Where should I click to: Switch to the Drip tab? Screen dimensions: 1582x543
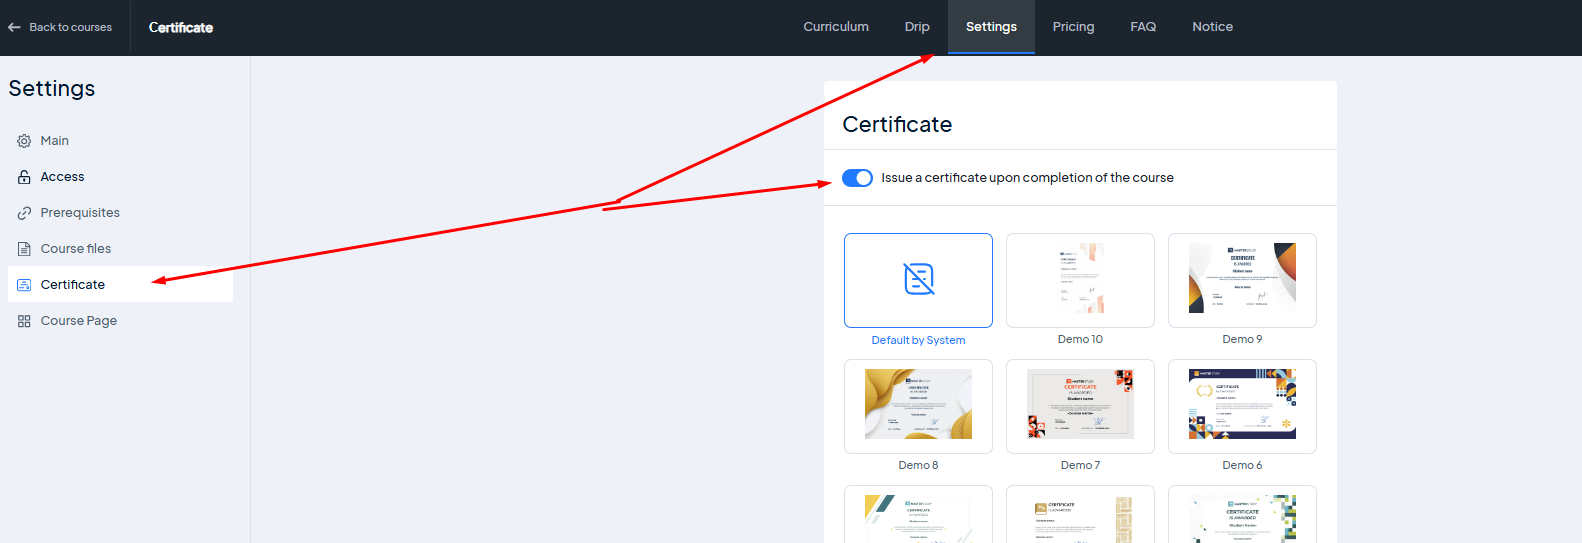click(x=917, y=27)
